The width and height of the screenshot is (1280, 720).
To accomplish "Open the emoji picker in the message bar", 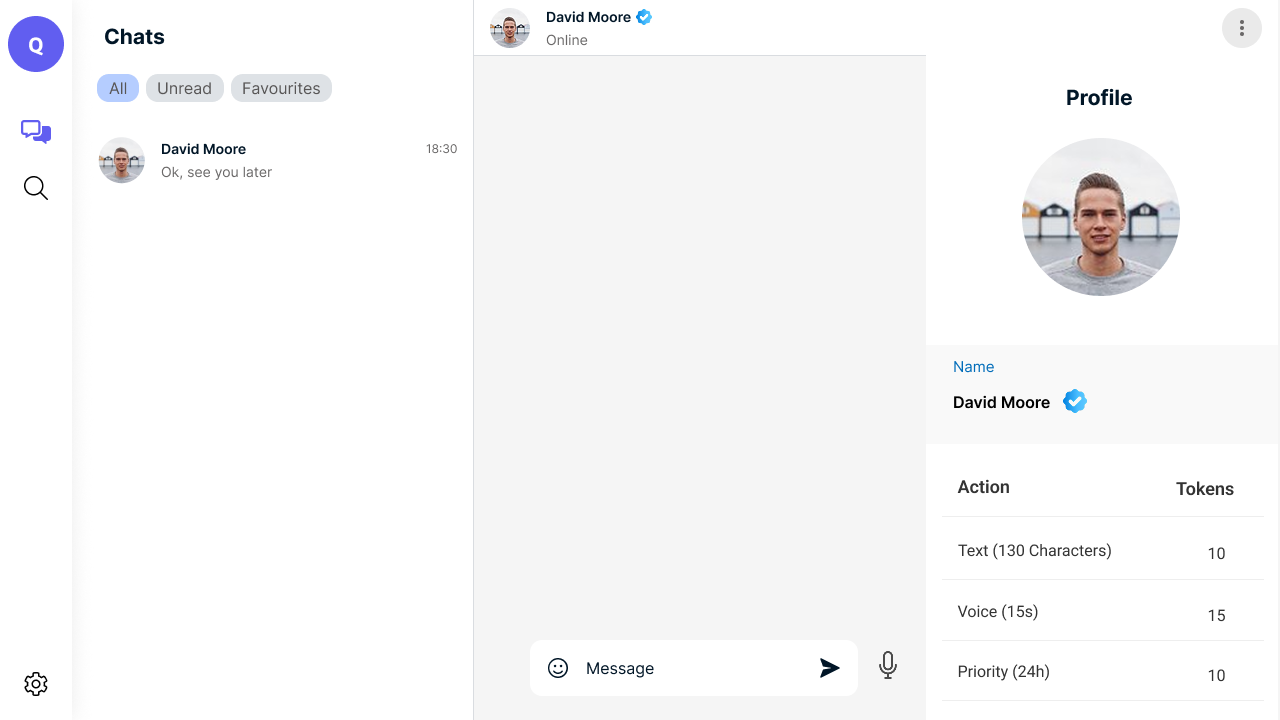I will 557,667.
